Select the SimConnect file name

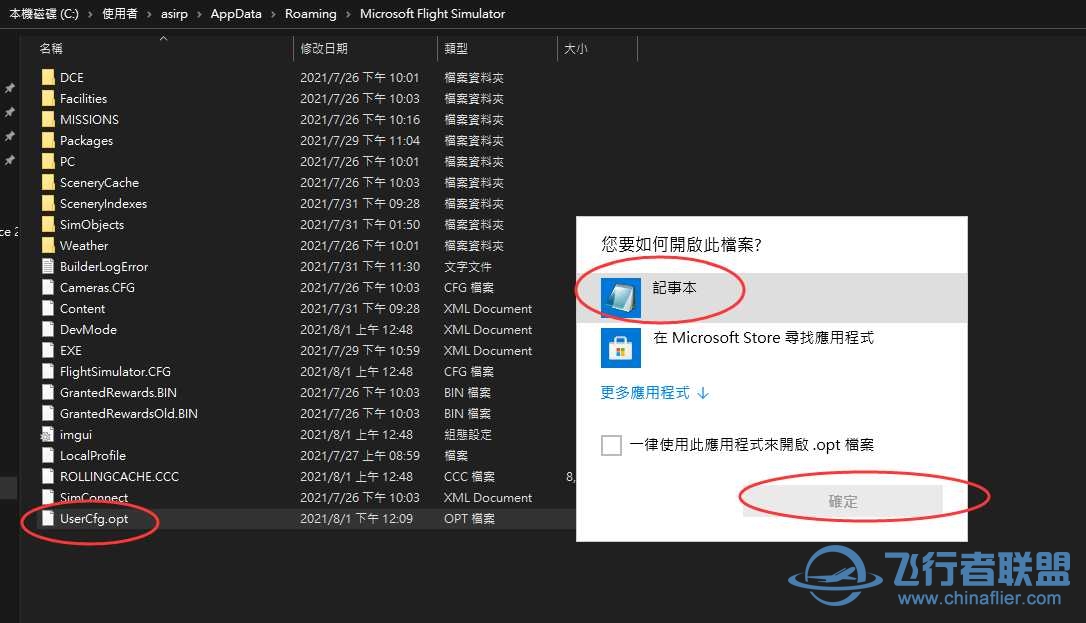(x=94, y=498)
